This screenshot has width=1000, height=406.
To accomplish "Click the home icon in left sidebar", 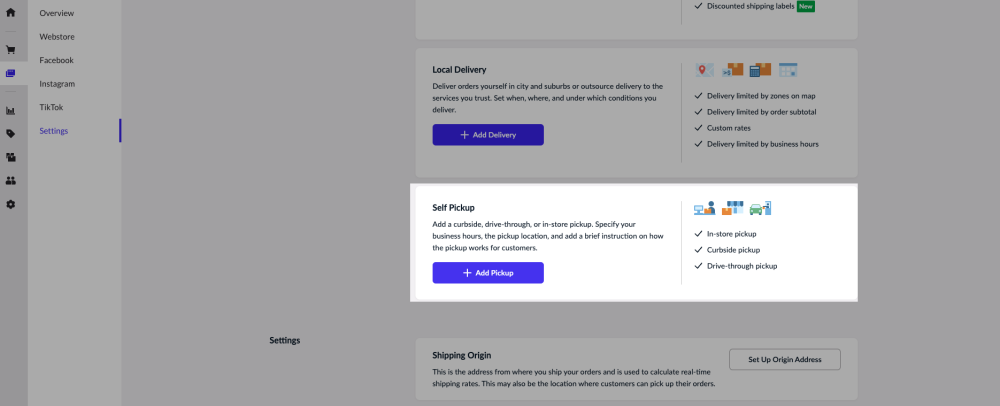I will pos(10,12).
